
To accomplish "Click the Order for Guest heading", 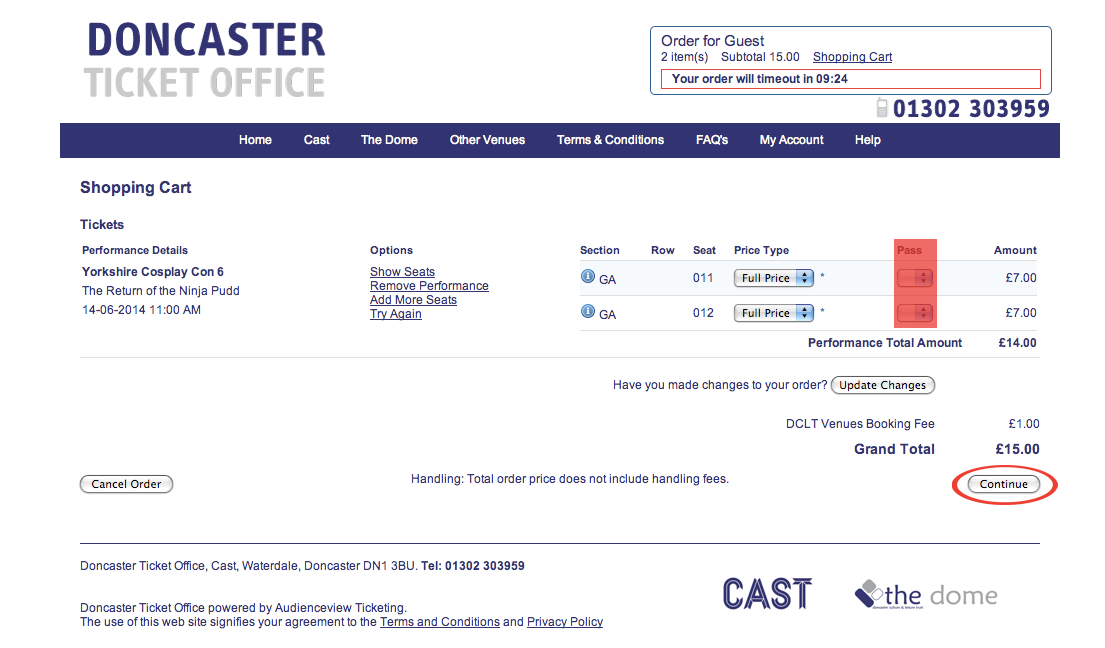I will point(712,41).
